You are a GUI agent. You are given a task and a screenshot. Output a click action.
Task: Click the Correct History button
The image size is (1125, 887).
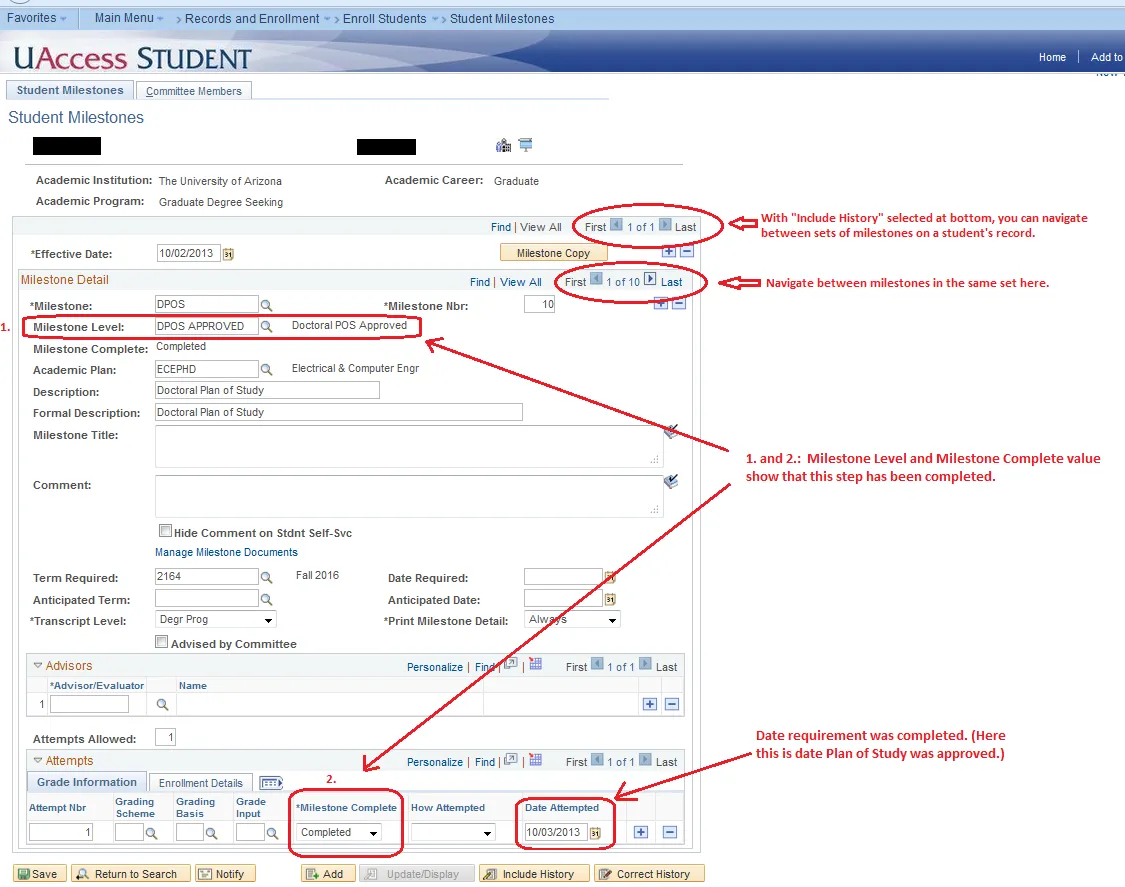(x=649, y=873)
